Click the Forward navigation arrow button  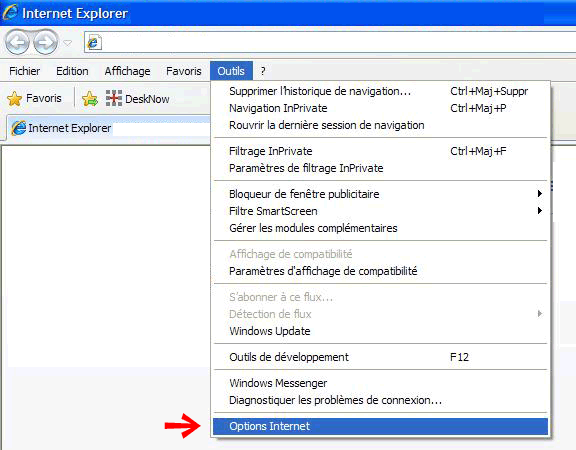click(x=46, y=42)
